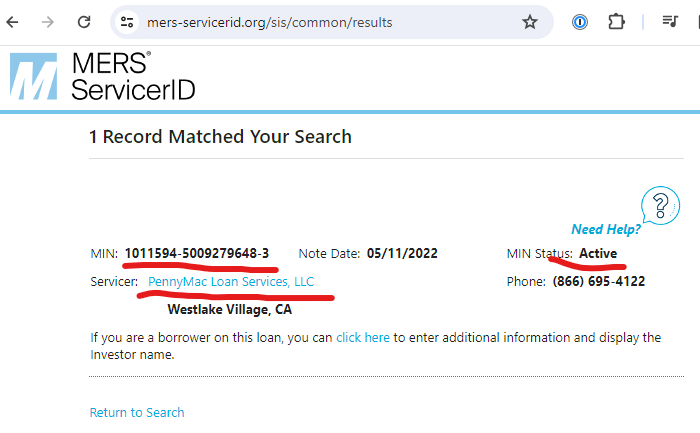View site information icon in address bar
The image size is (700, 433).
pos(126,22)
